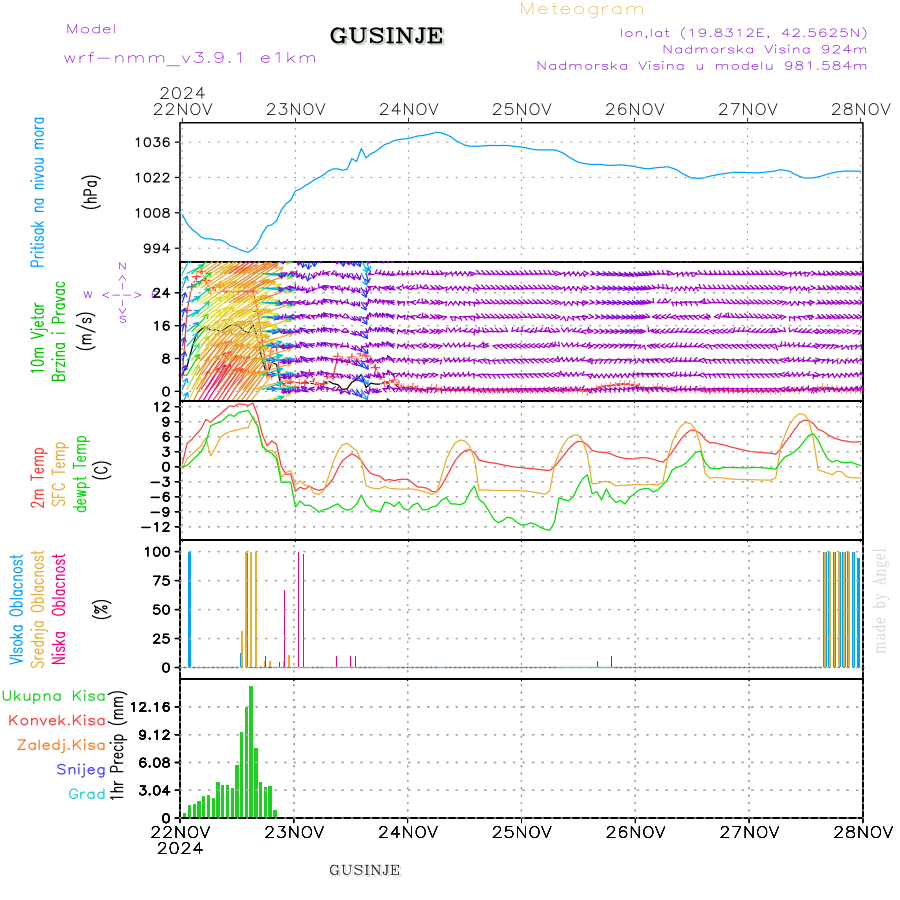The height and width of the screenshot is (900, 900).
Task: Click the orange "SFC Temp" legend label
Action: click(x=59, y=474)
